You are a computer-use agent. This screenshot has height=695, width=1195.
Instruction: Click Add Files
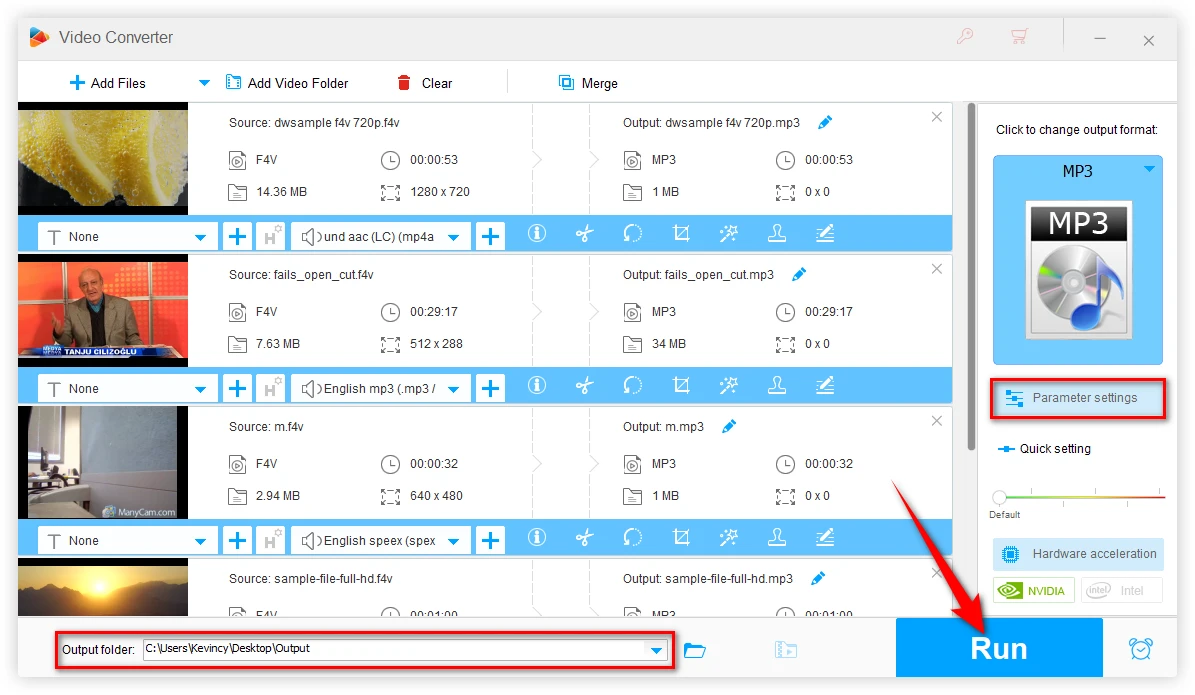click(x=107, y=83)
